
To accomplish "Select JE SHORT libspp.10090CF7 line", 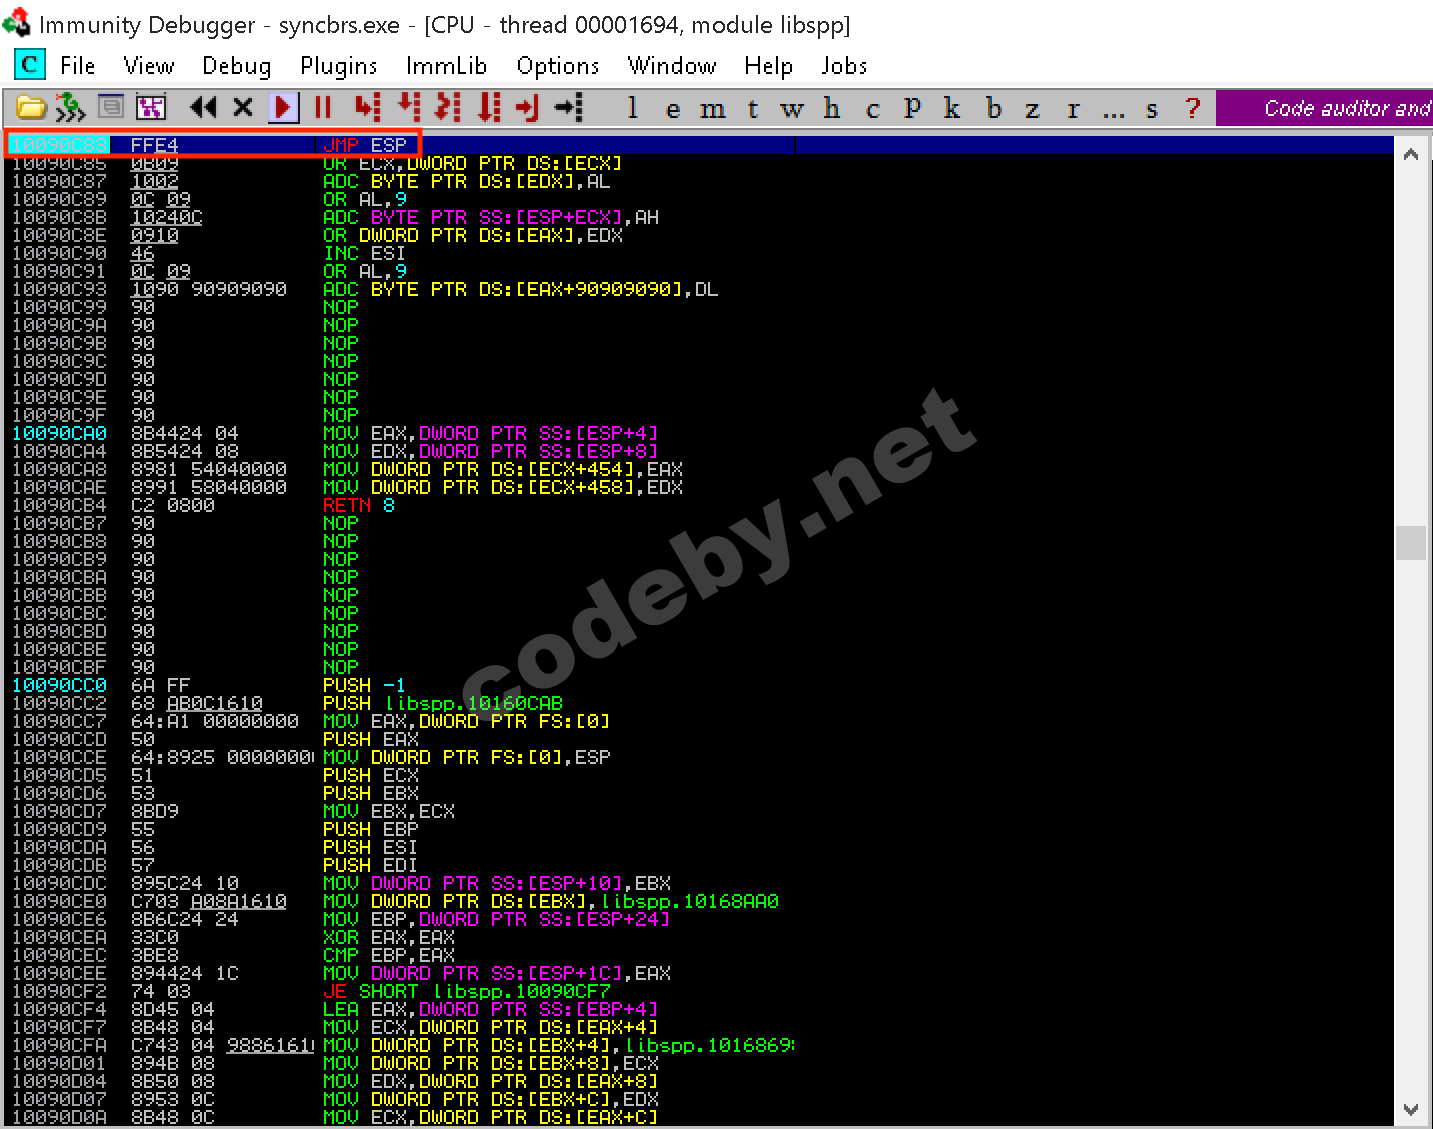I will [467, 992].
